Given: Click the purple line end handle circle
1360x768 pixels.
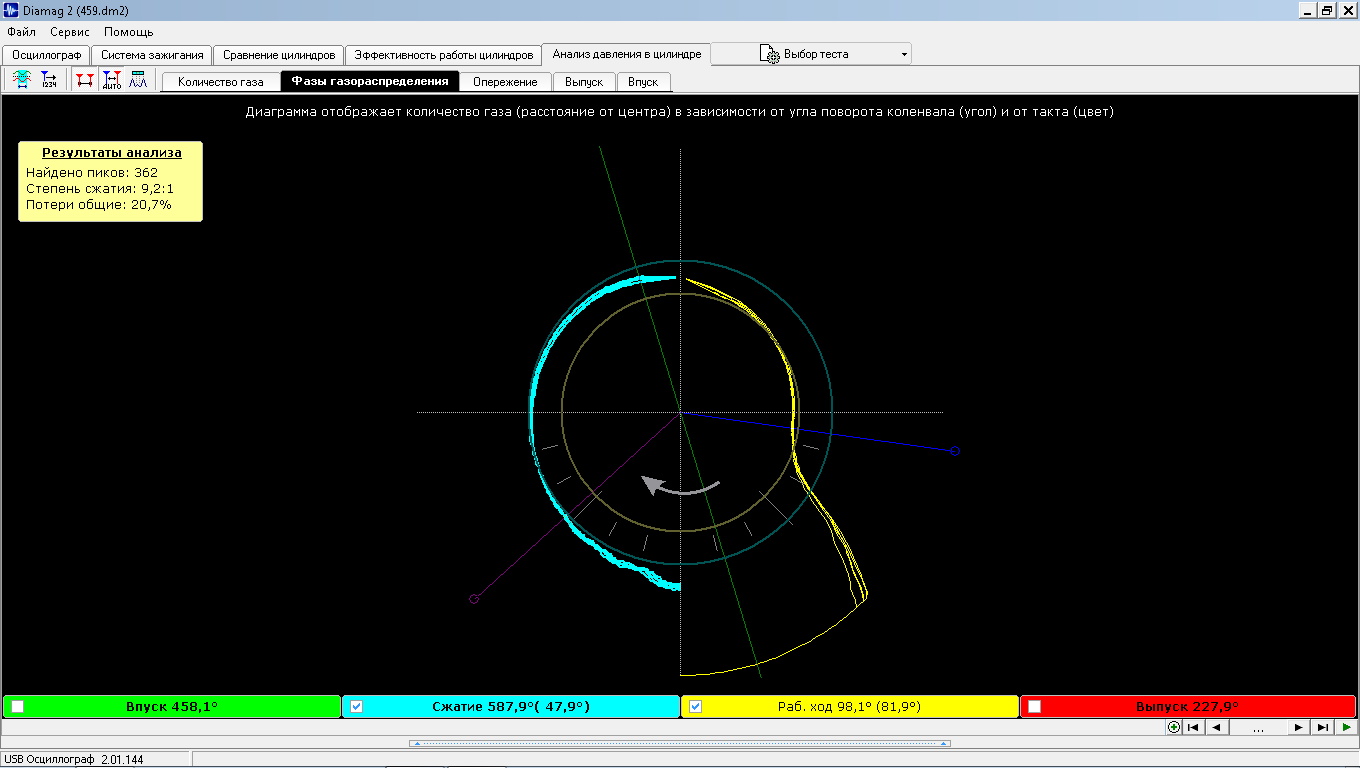Looking at the screenshot, I should 474,599.
